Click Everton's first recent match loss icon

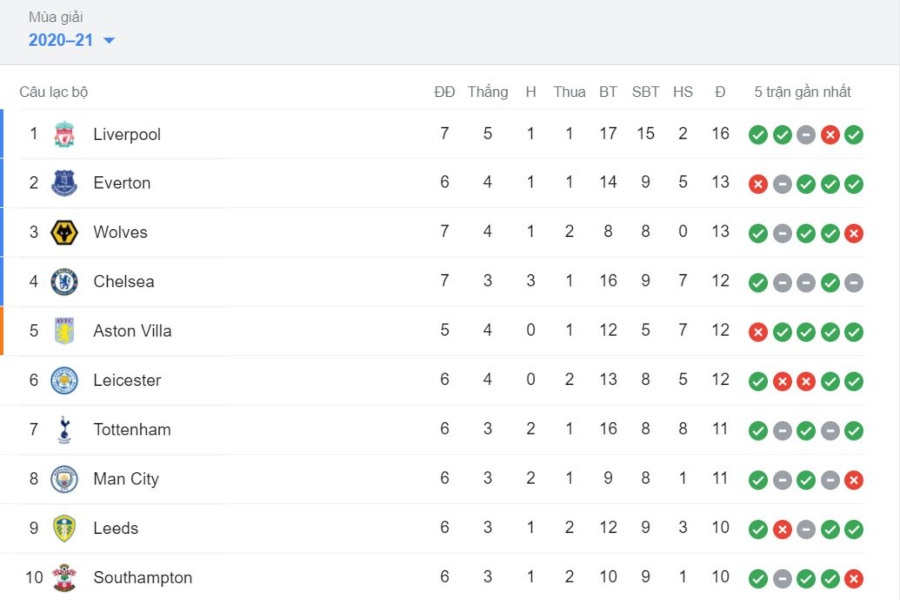(758, 184)
